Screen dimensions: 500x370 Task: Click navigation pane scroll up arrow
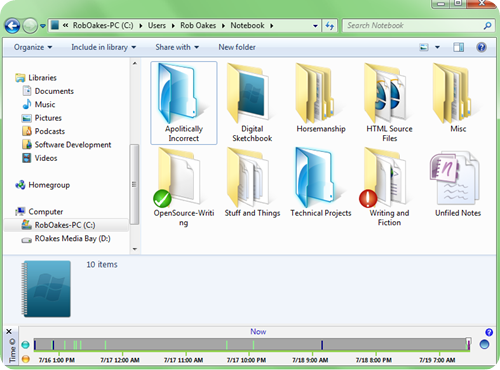tap(135, 63)
